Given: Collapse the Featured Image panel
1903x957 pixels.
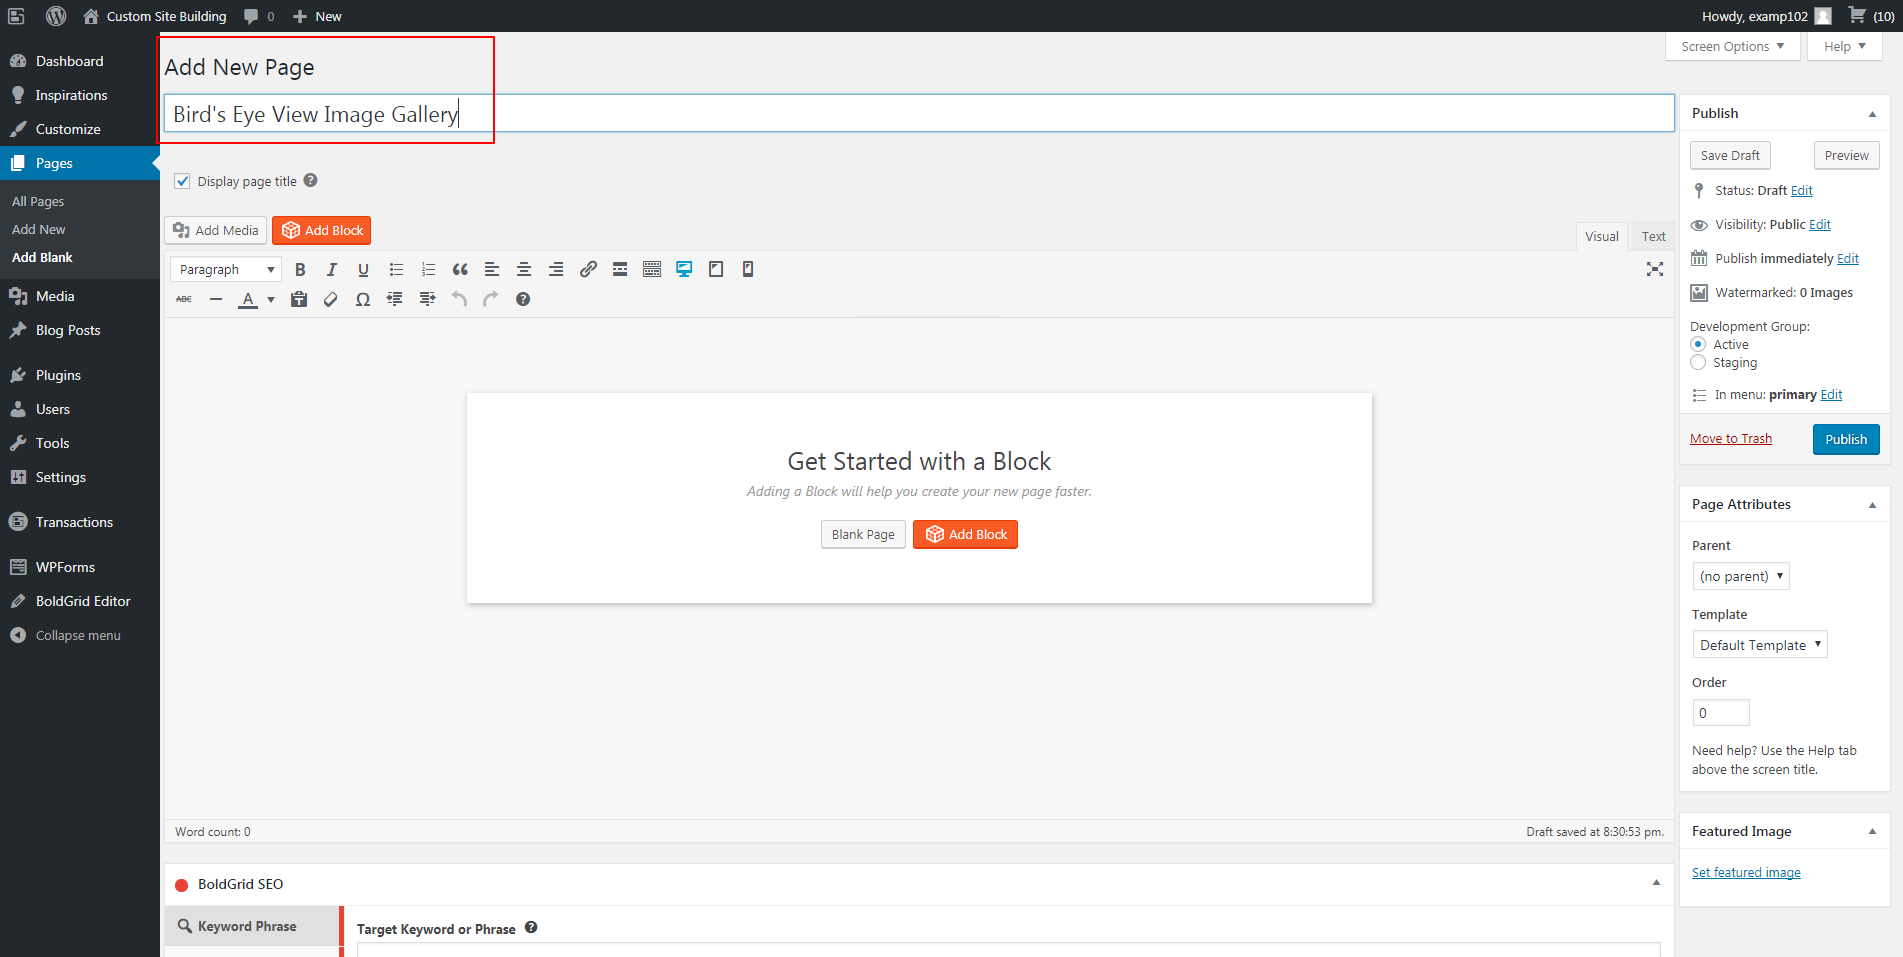Looking at the screenshot, I should [1873, 832].
